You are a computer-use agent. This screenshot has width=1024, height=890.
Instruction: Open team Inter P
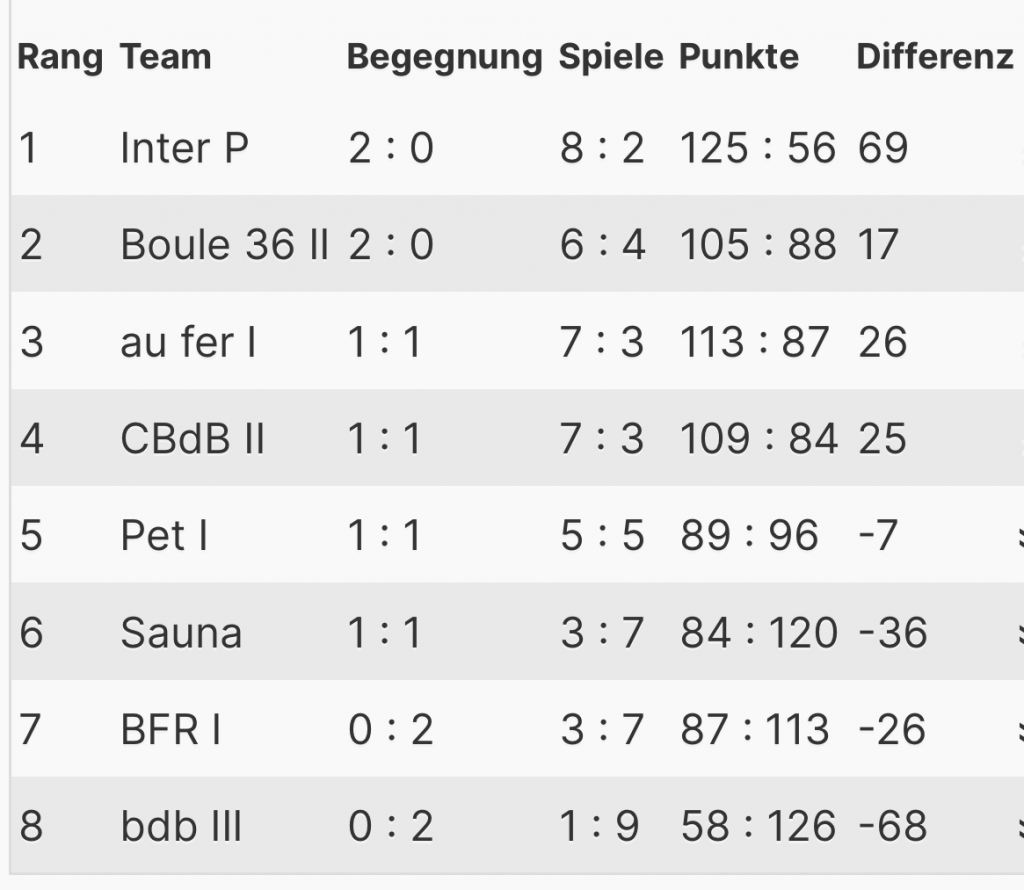pyautogui.click(x=184, y=148)
